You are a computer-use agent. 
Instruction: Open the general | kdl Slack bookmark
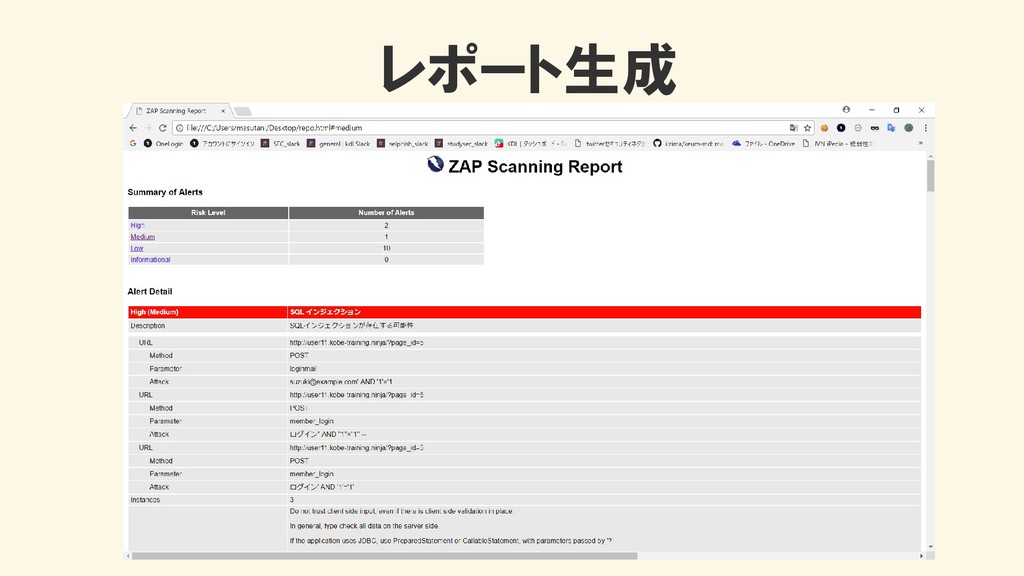[338, 143]
